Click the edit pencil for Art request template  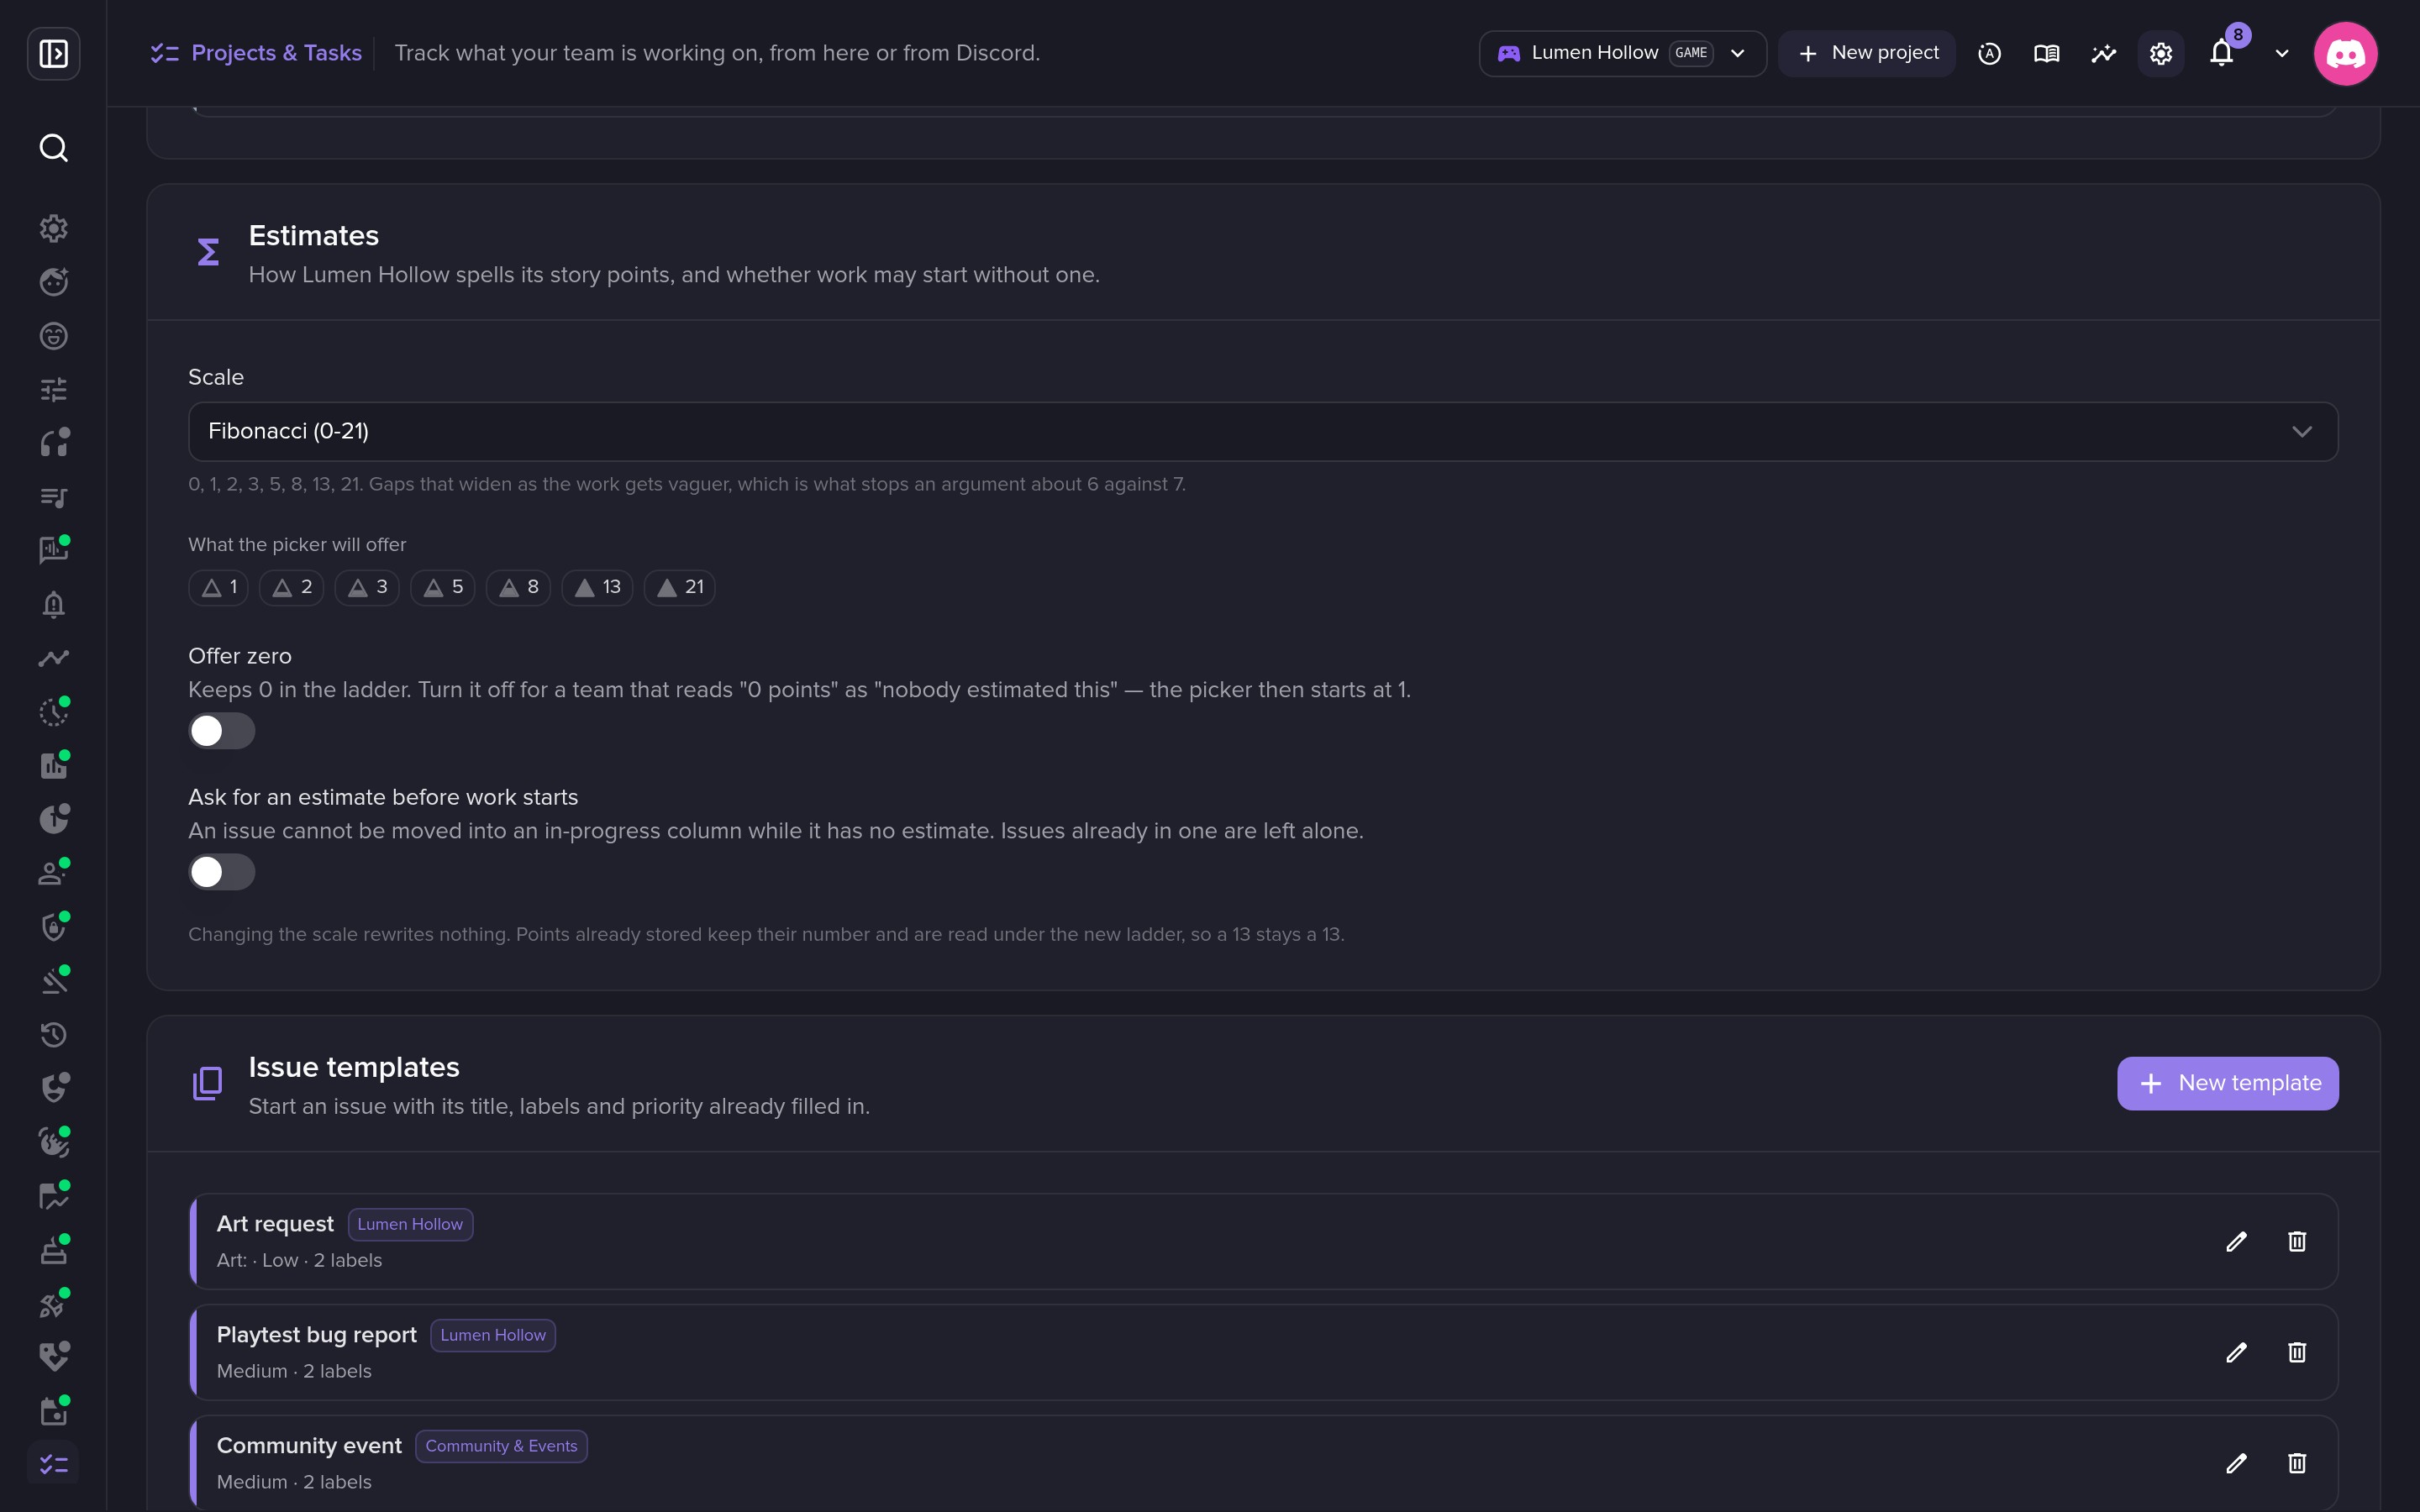pos(2237,1241)
